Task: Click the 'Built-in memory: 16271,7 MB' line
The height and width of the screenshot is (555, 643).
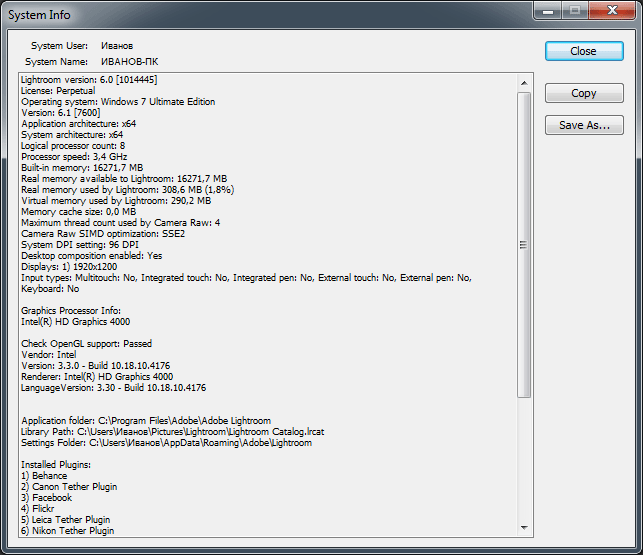Action: 82,168
